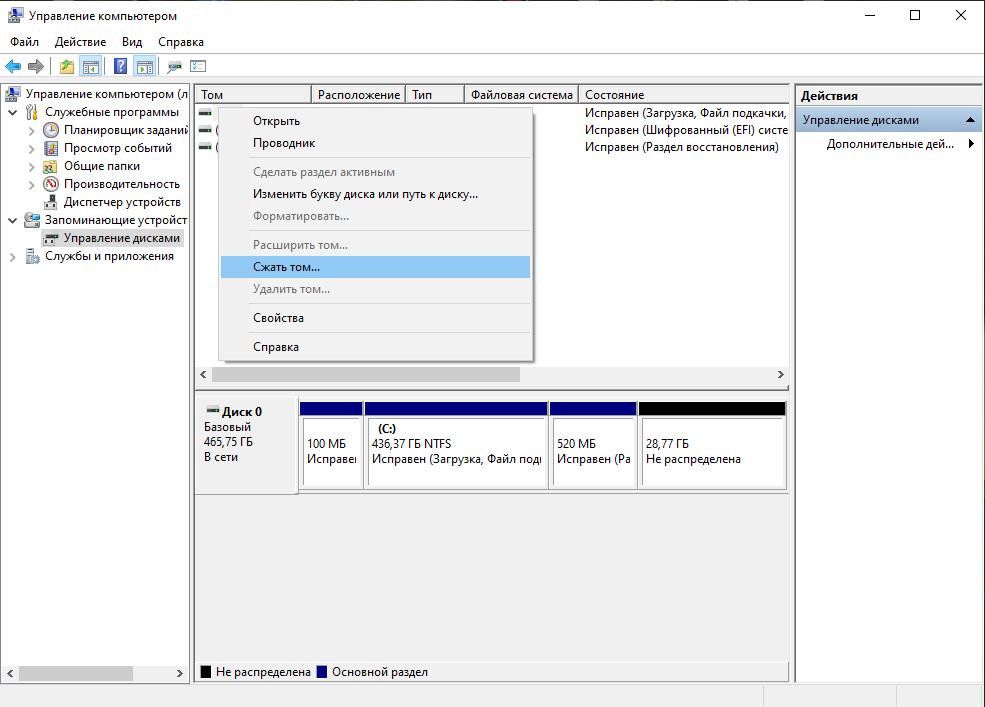
Task: Choose Открыть in context menu
Action: [376, 121]
